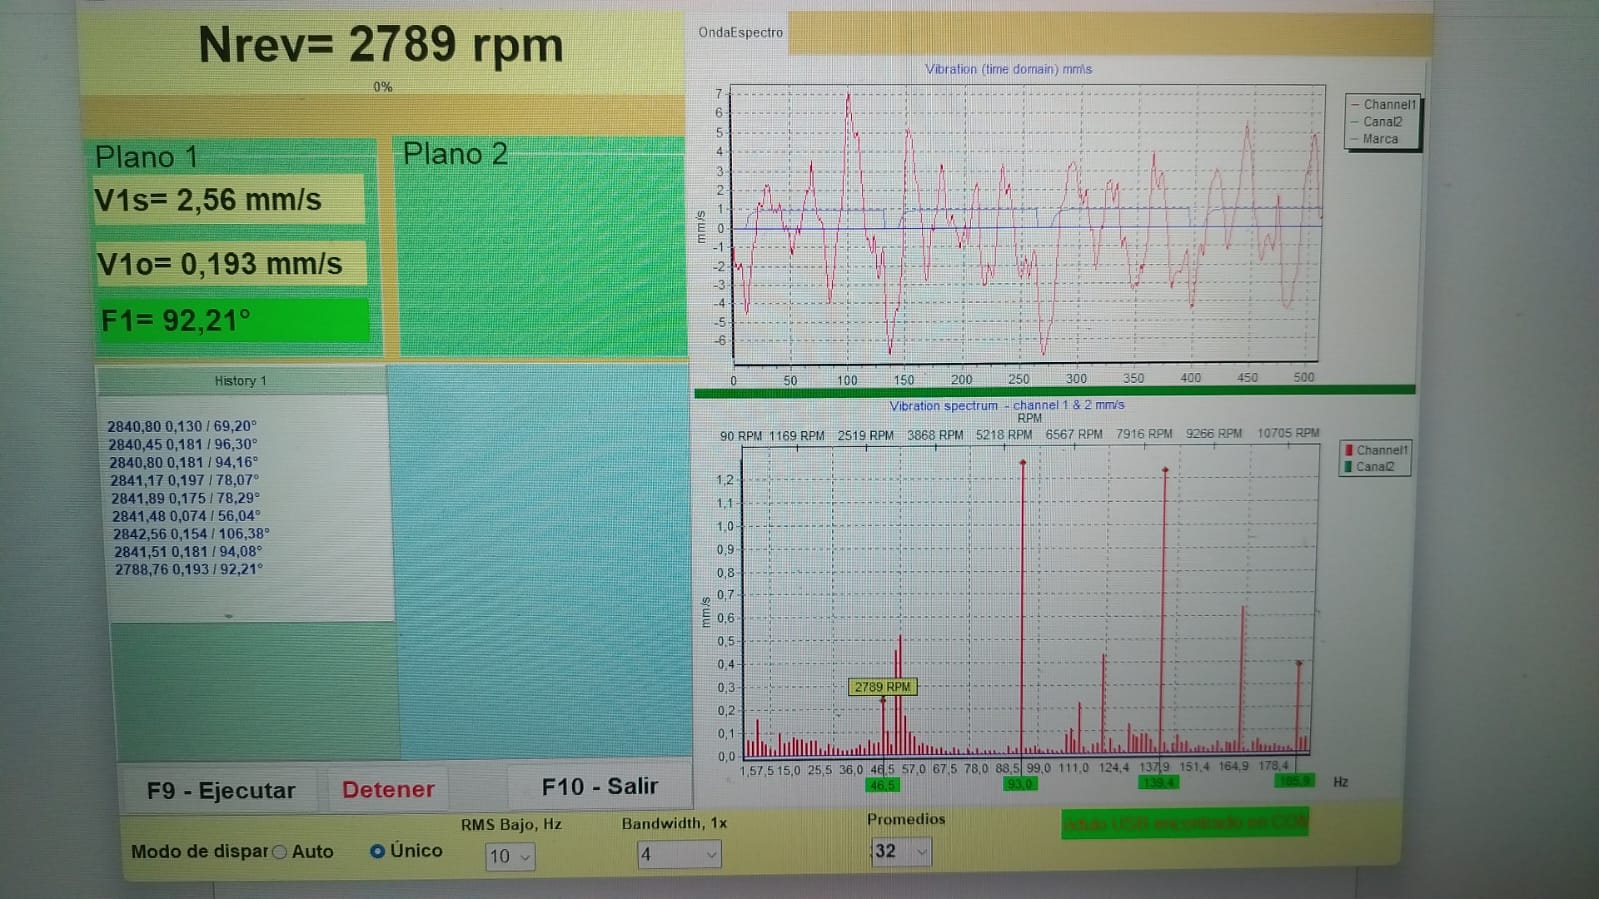Select history row 2840,45 0,181 / 96,30°
1599x899 pixels.
[182, 444]
